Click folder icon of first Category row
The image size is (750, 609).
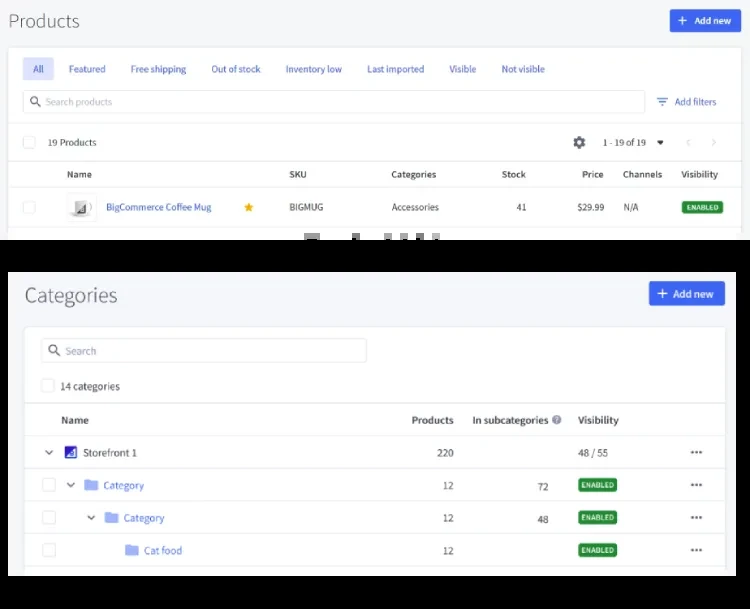[x=91, y=485]
